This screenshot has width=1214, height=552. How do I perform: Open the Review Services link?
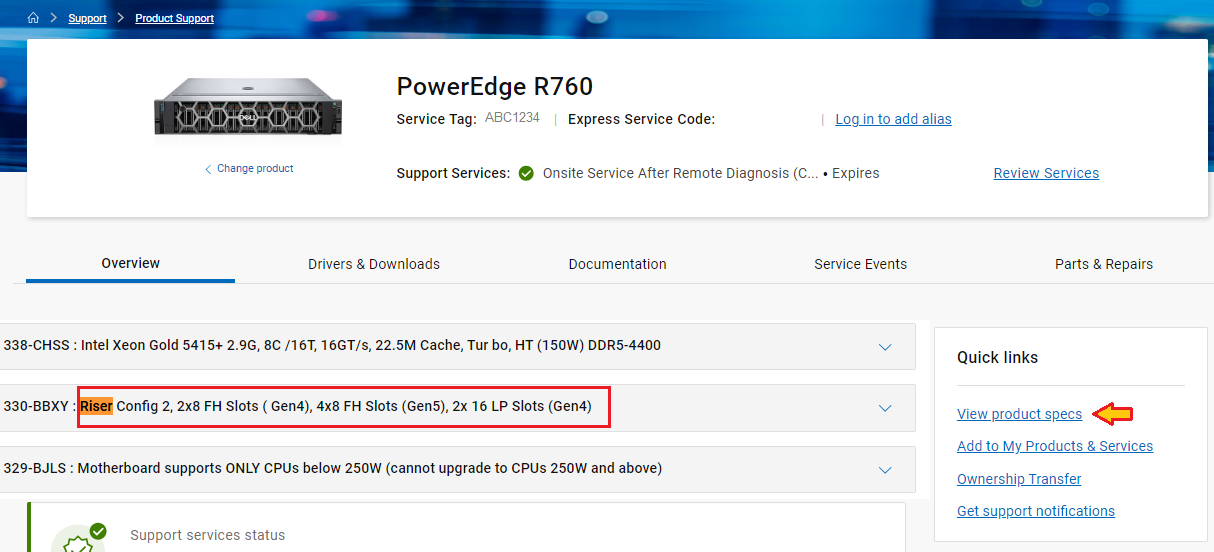pyautogui.click(x=1046, y=173)
